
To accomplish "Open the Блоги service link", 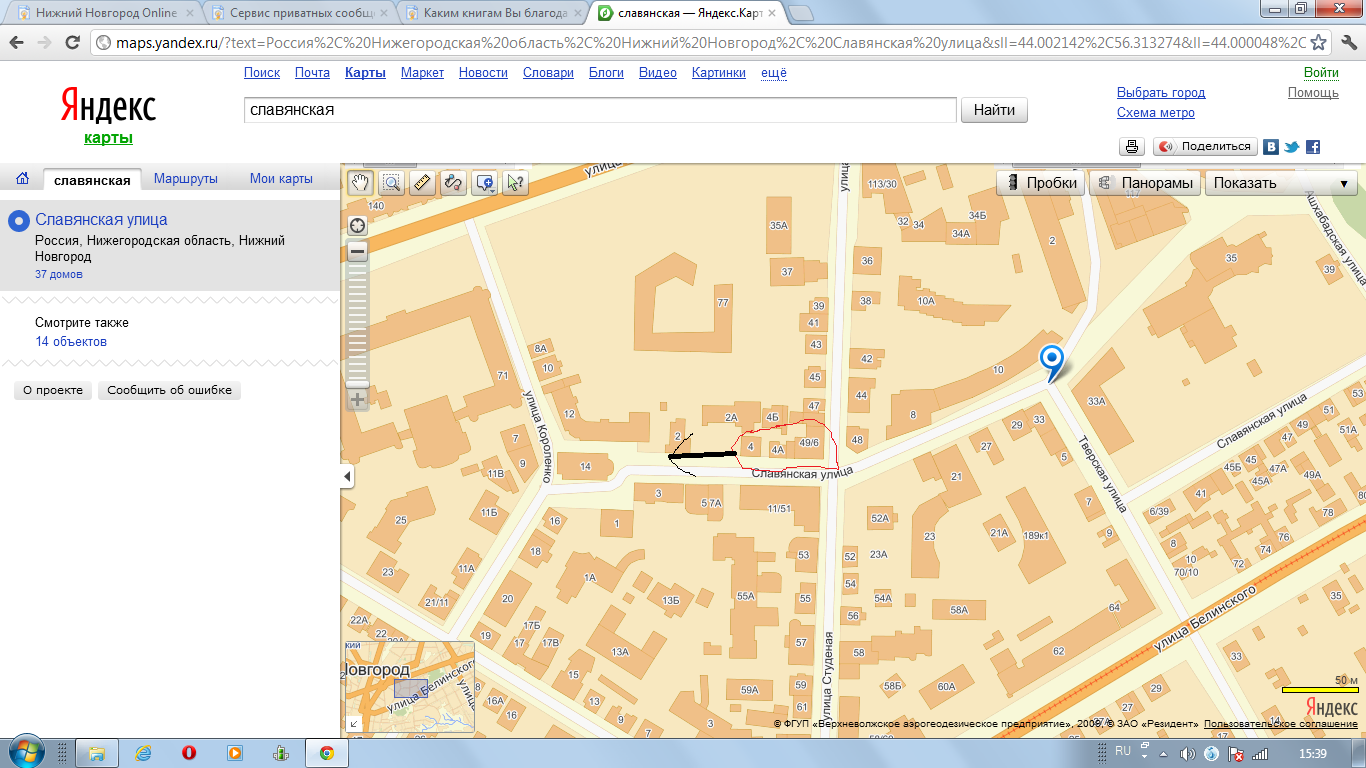I will click(x=606, y=73).
